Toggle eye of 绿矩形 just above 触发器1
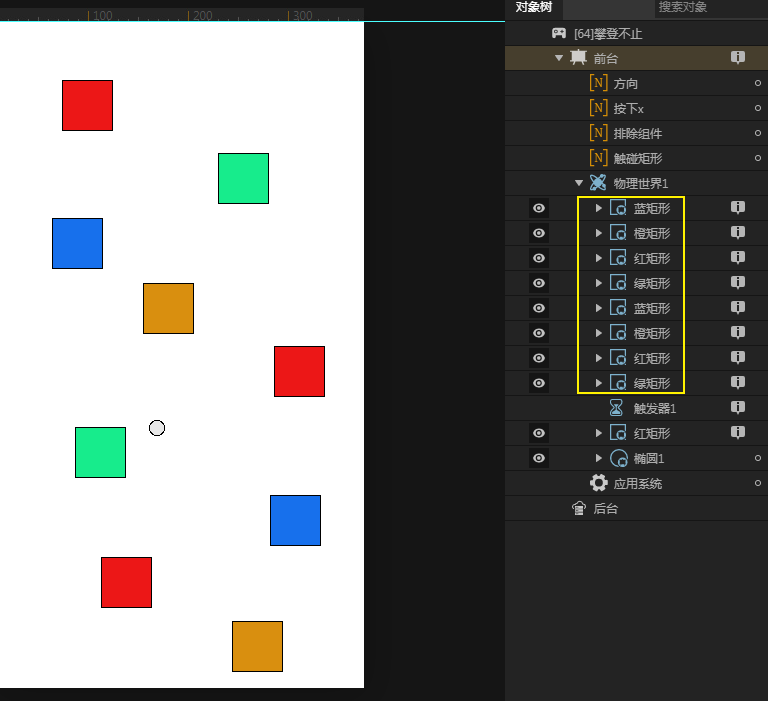 [539, 383]
